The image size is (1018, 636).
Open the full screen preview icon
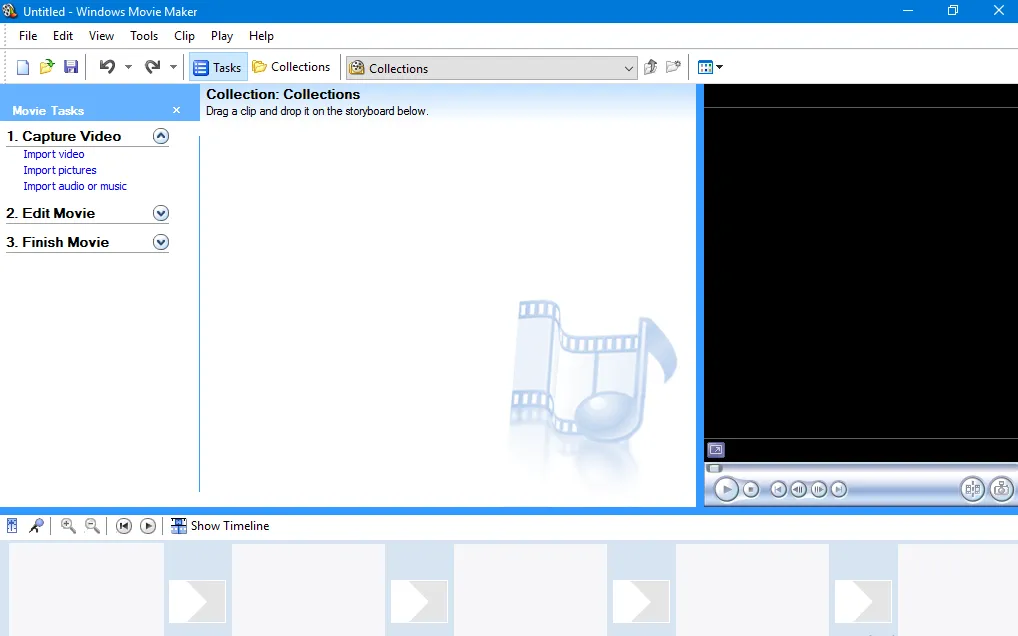tap(715, 449)
